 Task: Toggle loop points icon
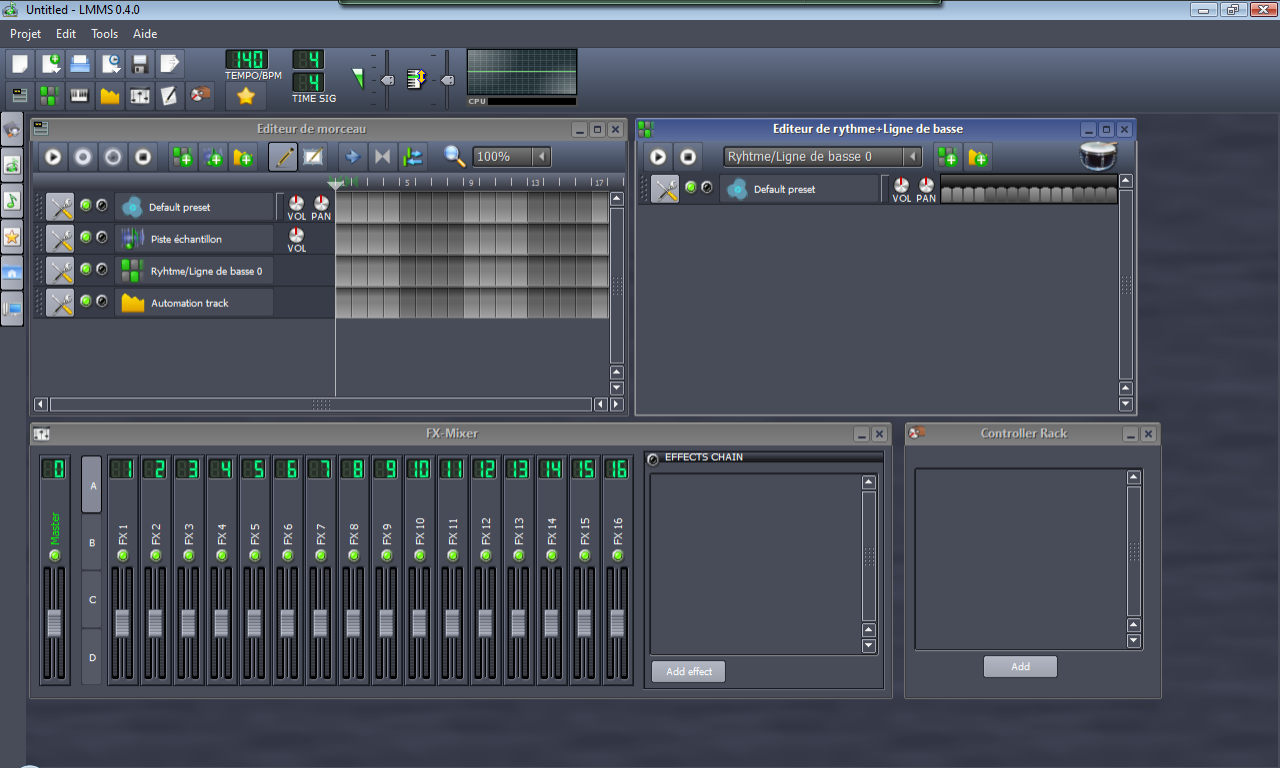pos(382,156)
